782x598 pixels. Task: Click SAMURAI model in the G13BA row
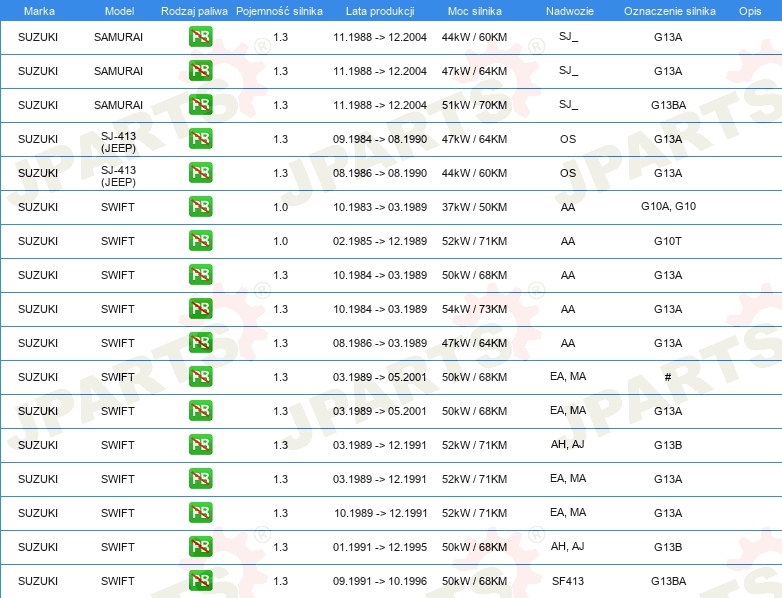tap(118, 105)
